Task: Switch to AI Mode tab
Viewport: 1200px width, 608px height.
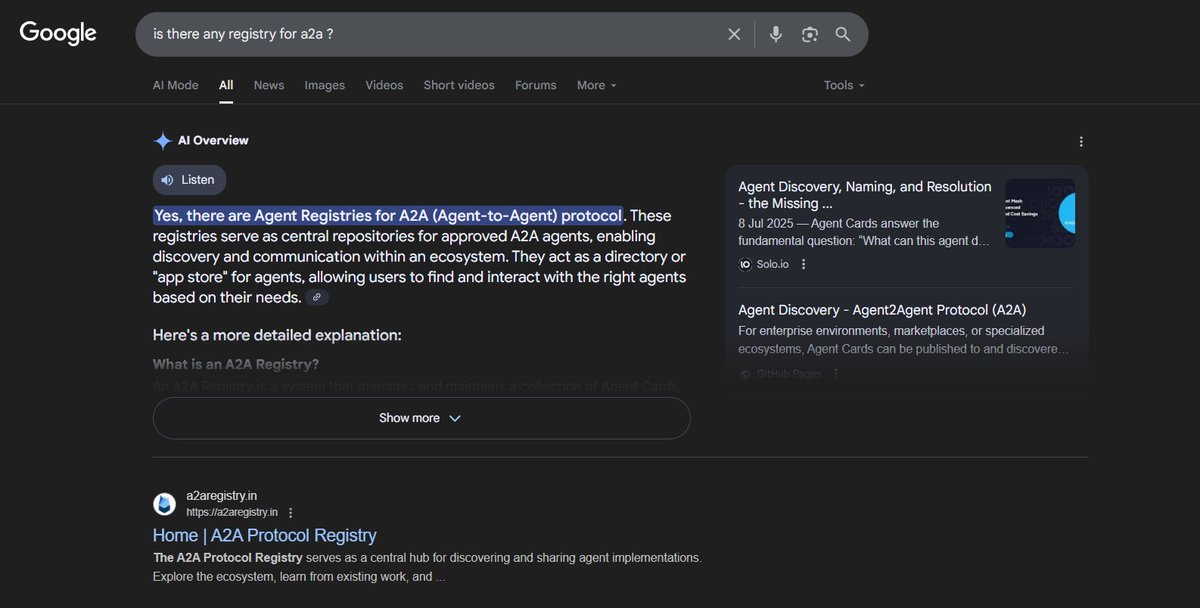Action: pos(176,85)
